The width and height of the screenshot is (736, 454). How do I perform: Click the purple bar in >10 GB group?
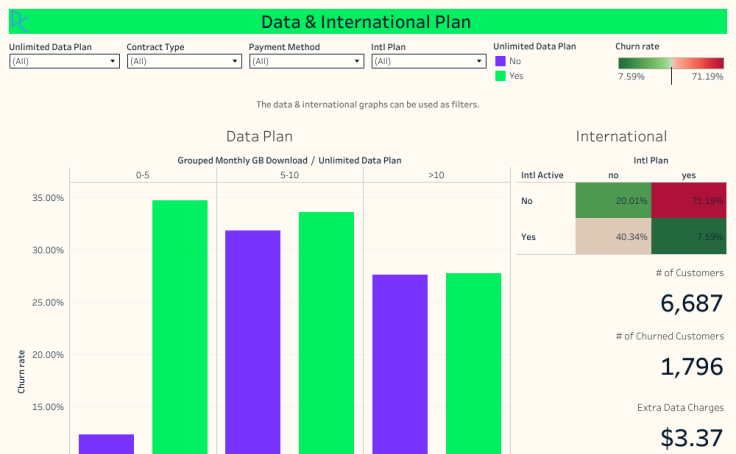pyautogui.click(x=400, y=363)
